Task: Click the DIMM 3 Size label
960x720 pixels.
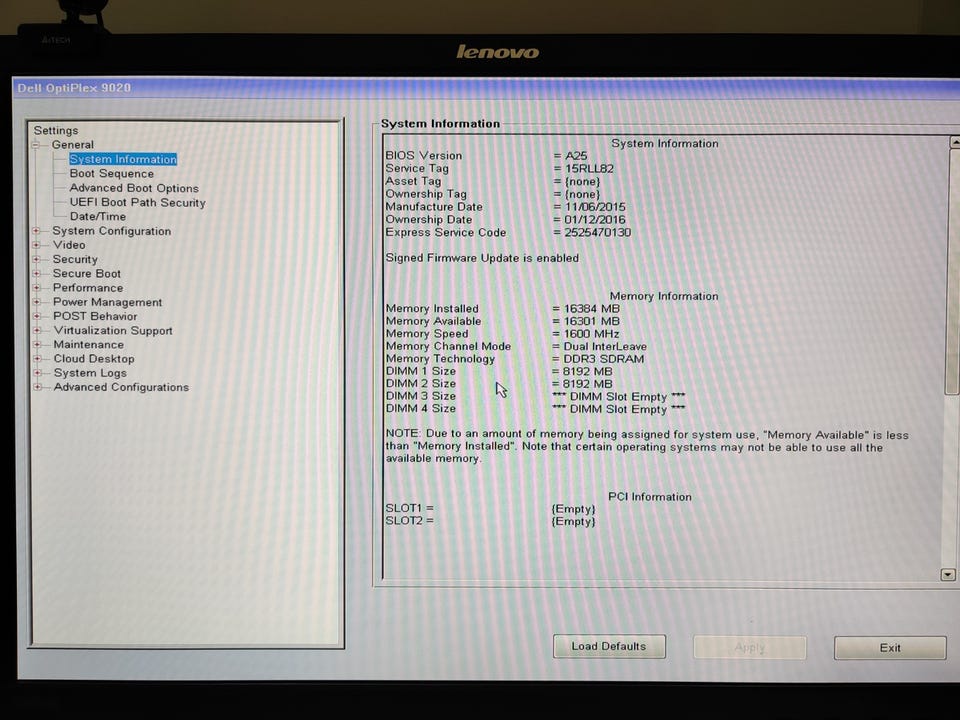Action: [x=421, y=396]
